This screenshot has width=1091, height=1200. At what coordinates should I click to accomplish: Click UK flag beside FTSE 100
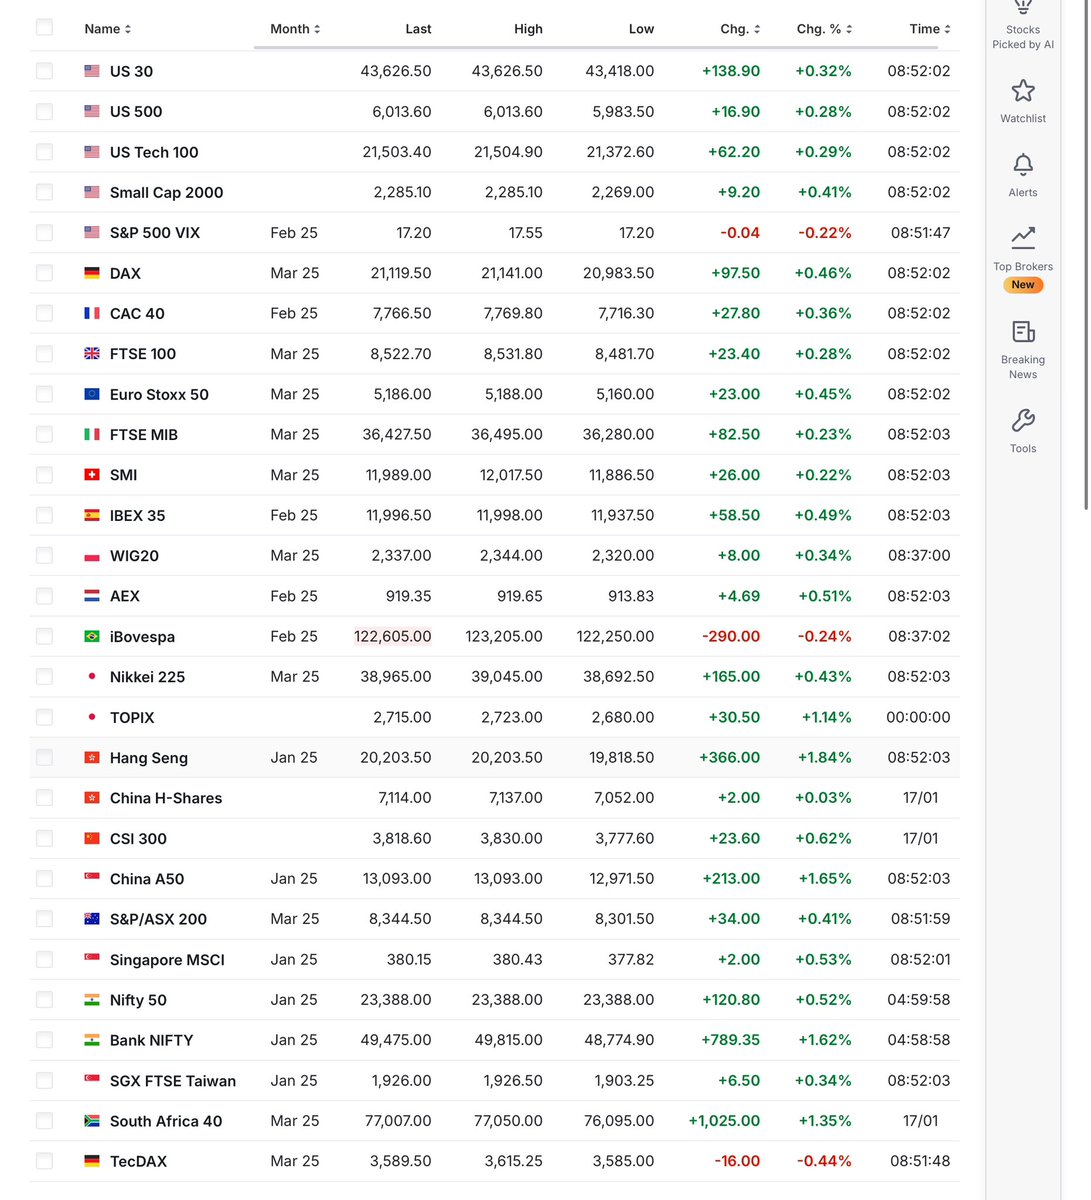pyautogui.click(x=92, y=354)
